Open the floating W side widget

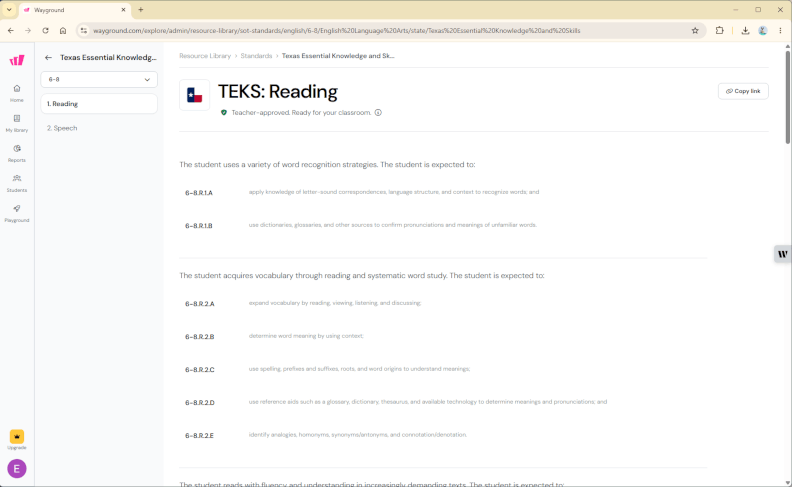782,254
